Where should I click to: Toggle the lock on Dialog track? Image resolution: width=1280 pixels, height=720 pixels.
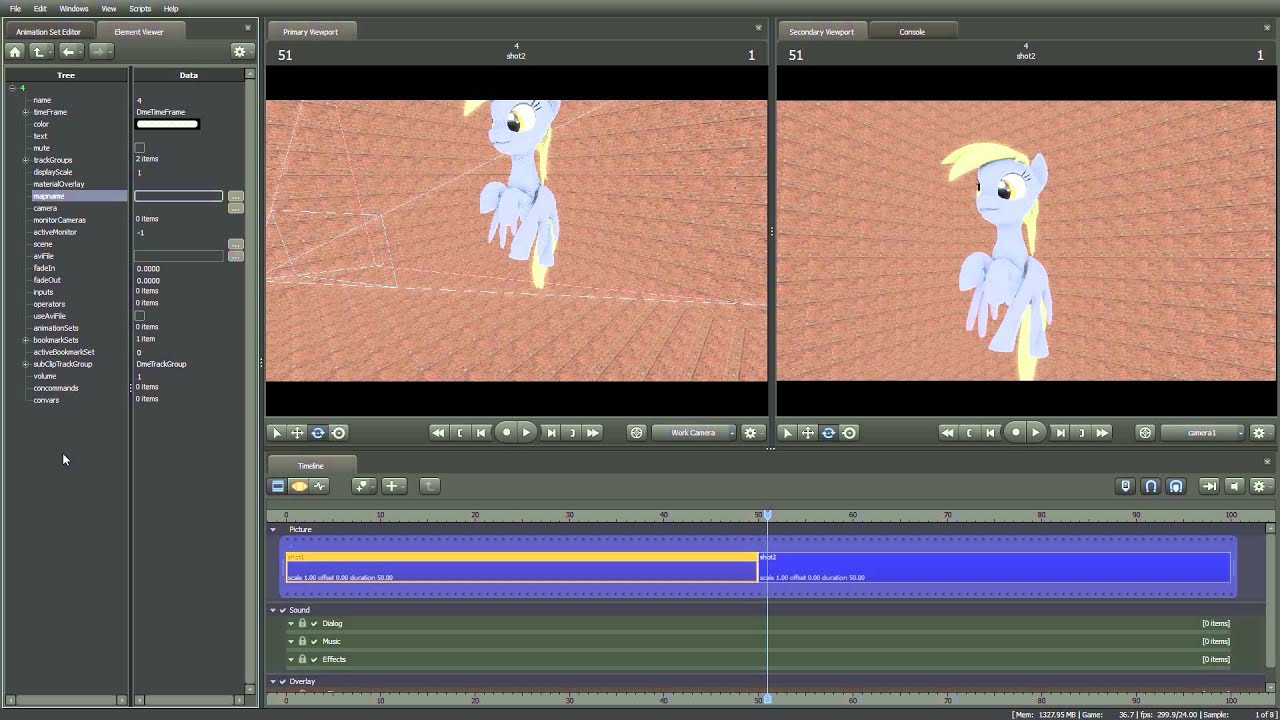coord(302,624)
